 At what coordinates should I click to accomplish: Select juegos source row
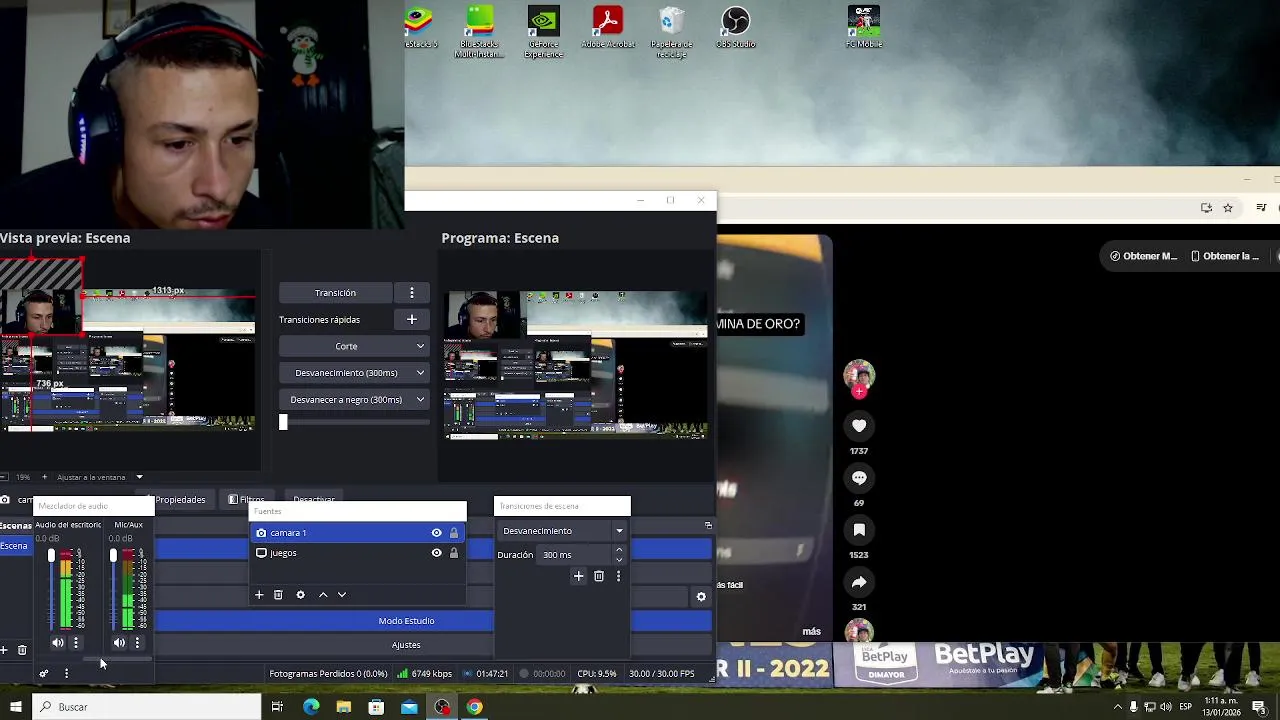click(x=358, y=553)
